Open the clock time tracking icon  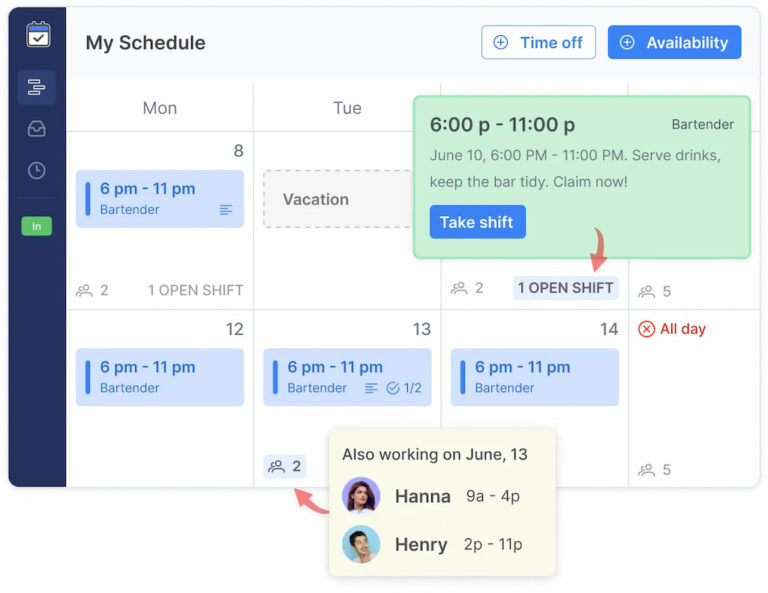click(x=37, y=170)
